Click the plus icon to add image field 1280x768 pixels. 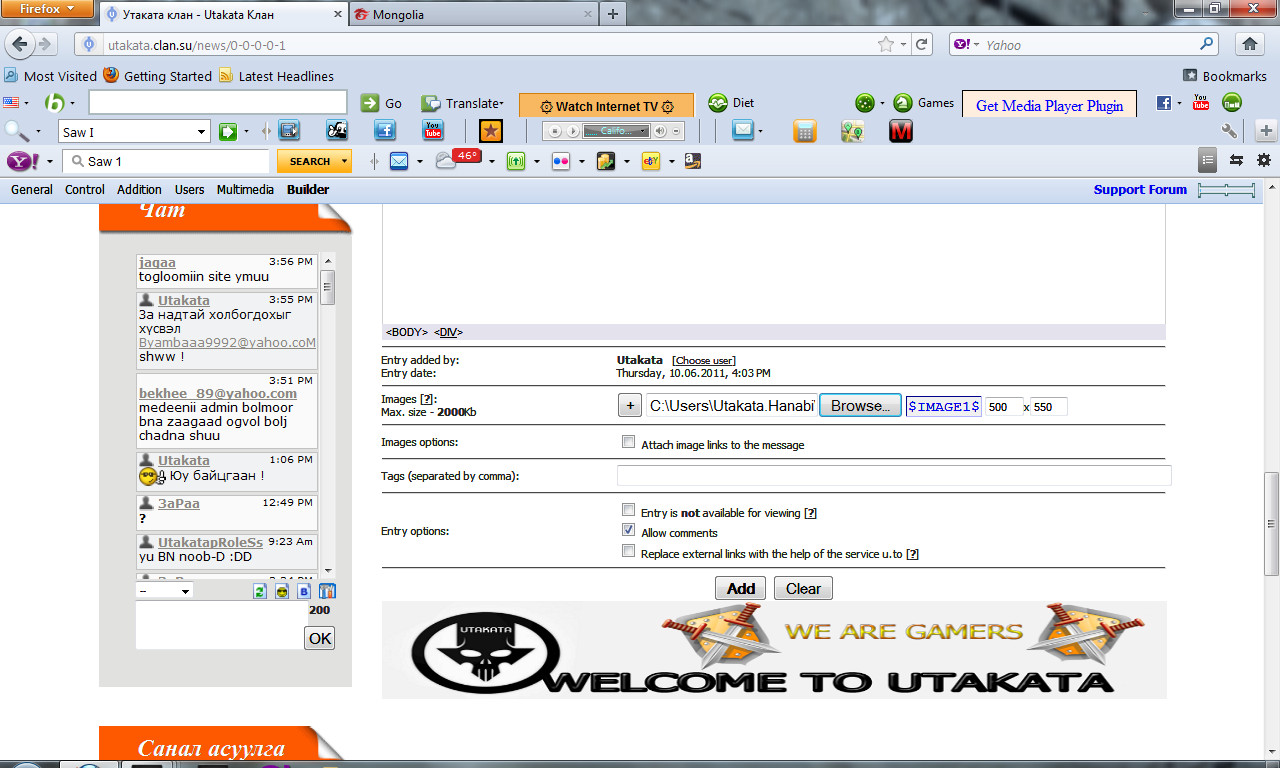[x=630, y=406]
